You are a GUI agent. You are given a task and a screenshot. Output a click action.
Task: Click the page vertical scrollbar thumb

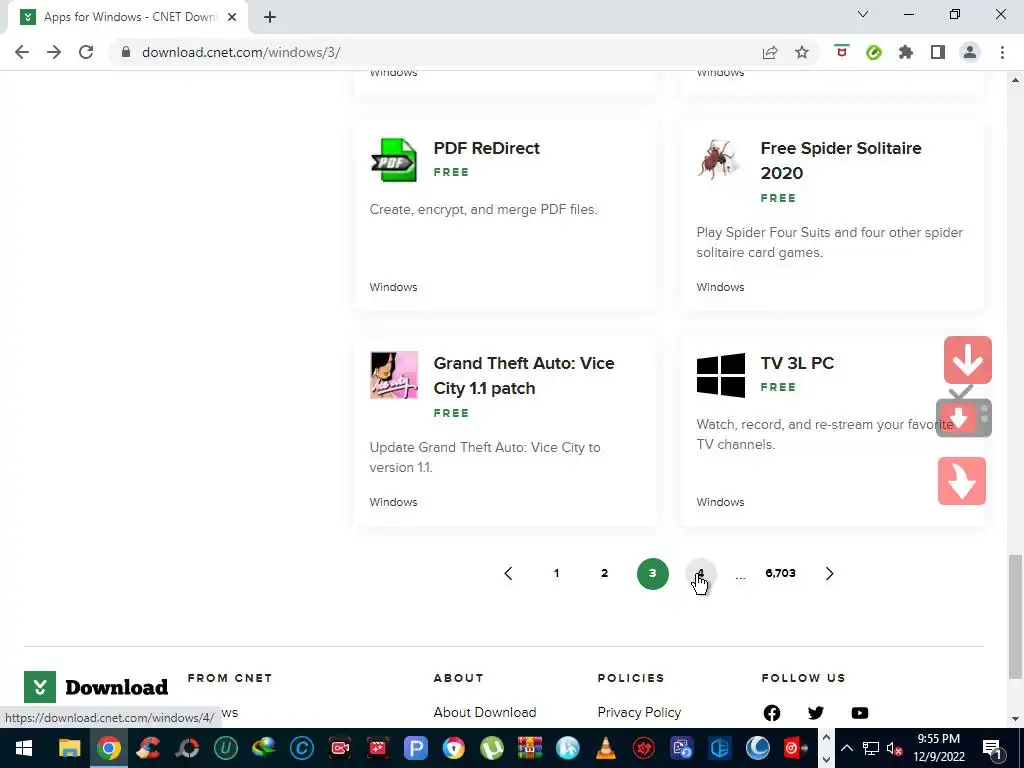click(1015, 616)
